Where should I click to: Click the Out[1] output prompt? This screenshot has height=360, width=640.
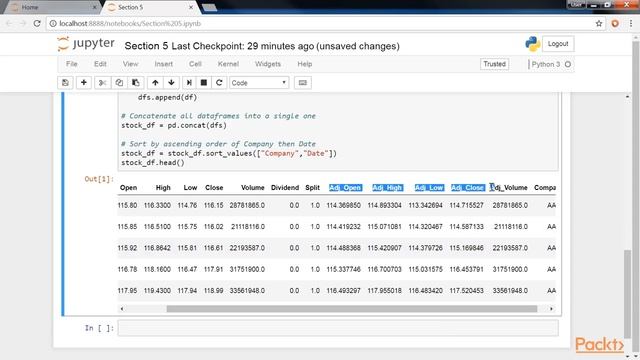[x=99, y=179]
